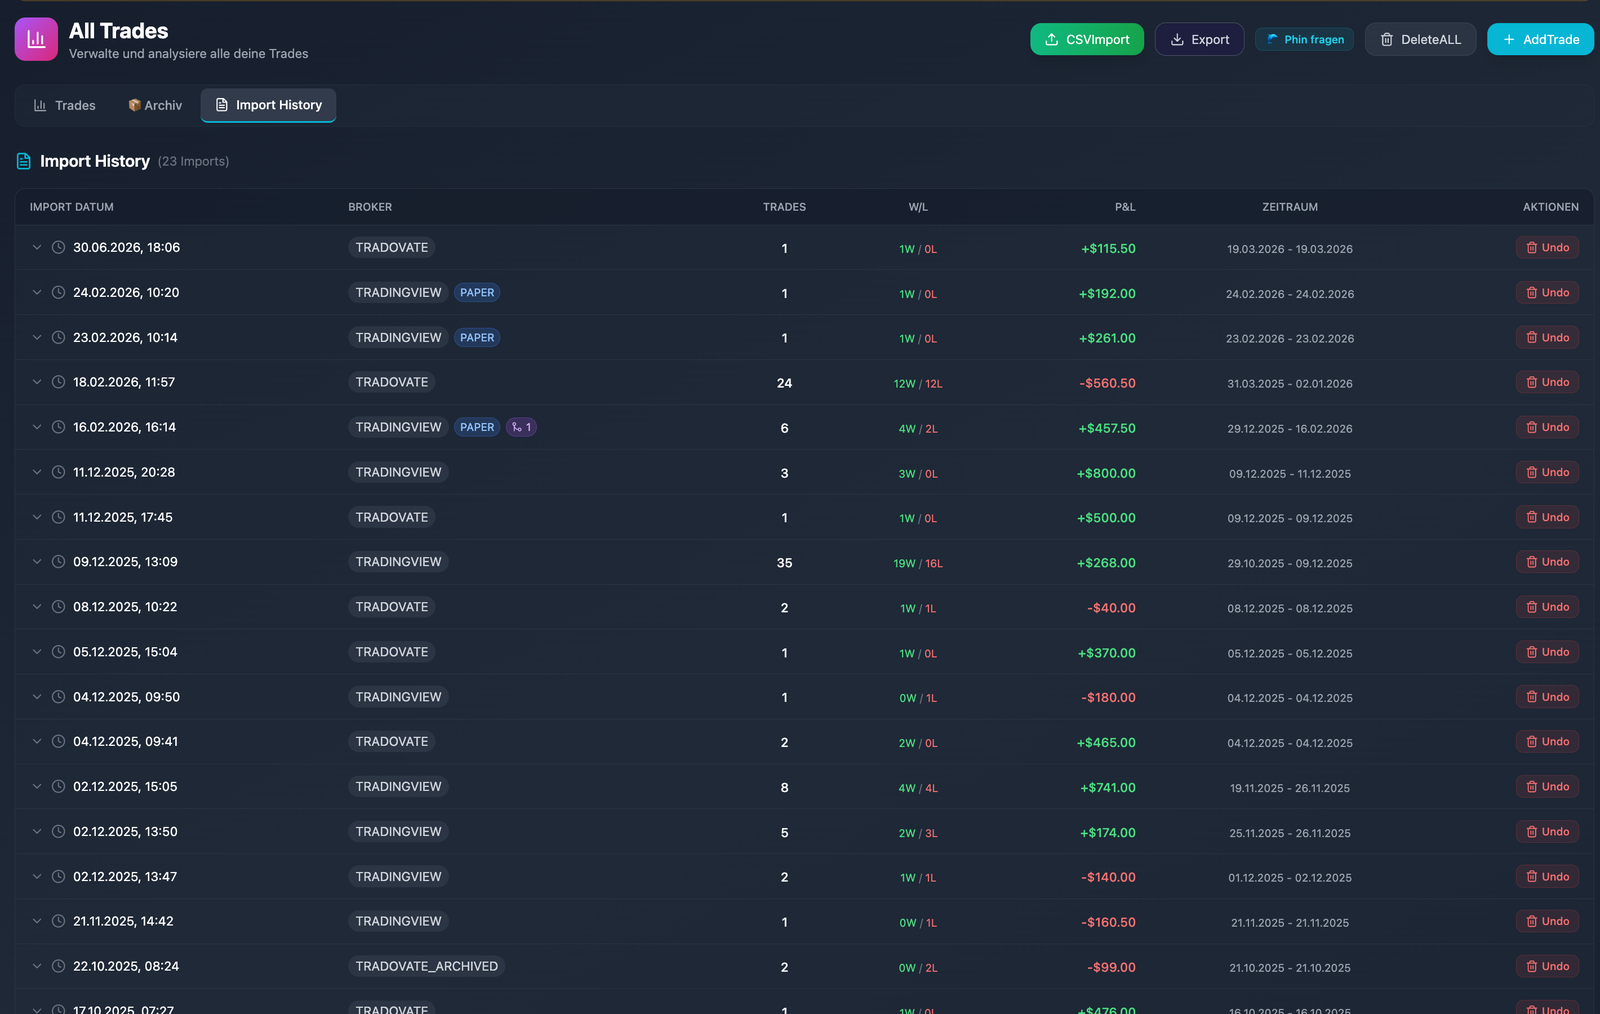Expand the 11.12.2025, 20:28 import row
Screen dimensions: 1600x1014
tap(37, 472)
